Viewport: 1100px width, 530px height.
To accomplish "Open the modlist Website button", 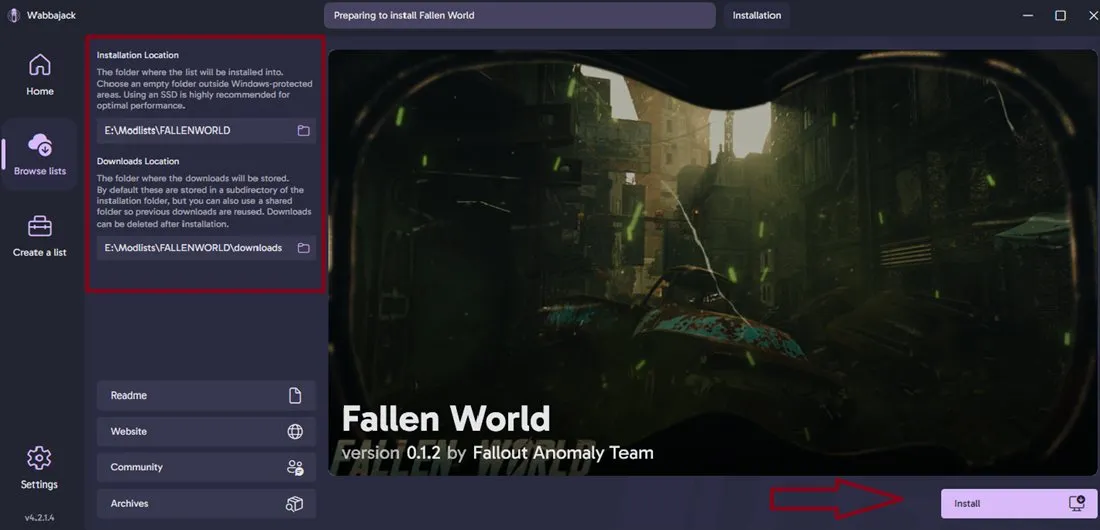I will point(206,432).
